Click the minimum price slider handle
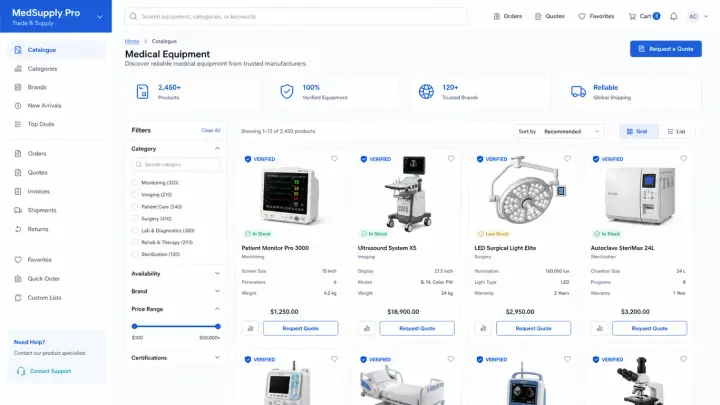The width and height of the screenshot is (720, 405). [x=135, y=326]
